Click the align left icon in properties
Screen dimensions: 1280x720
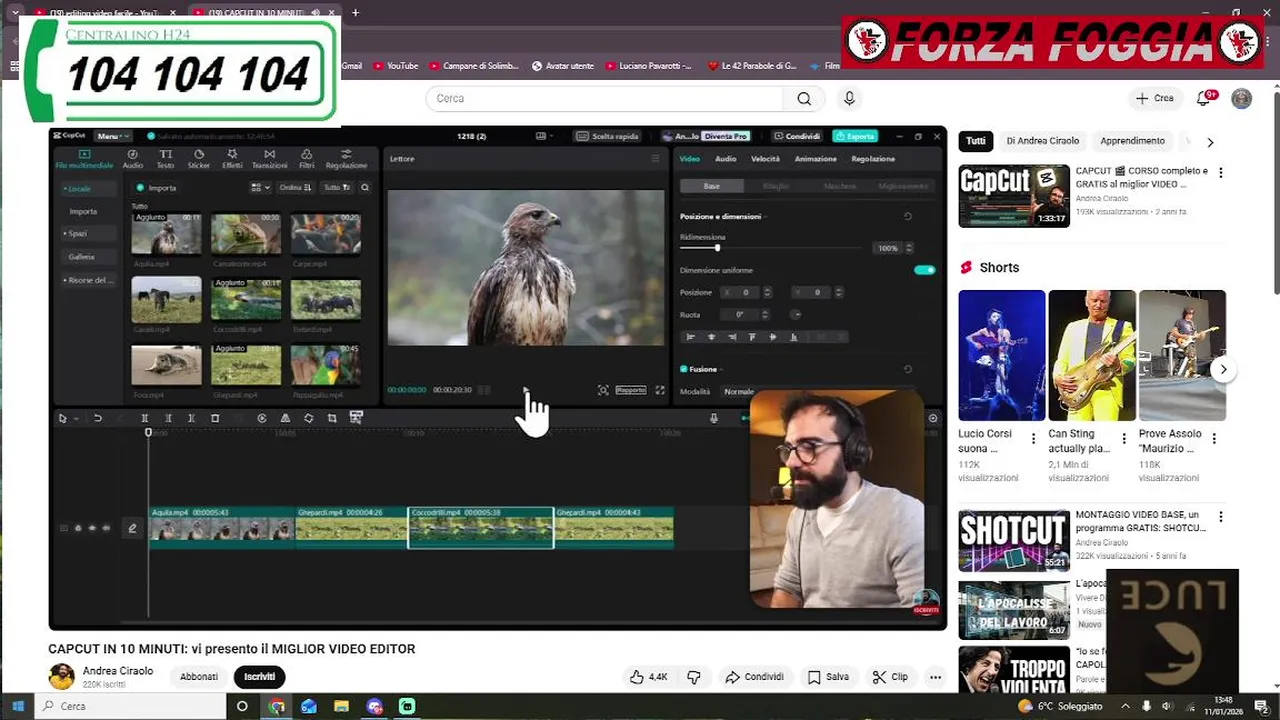[689, 337]
